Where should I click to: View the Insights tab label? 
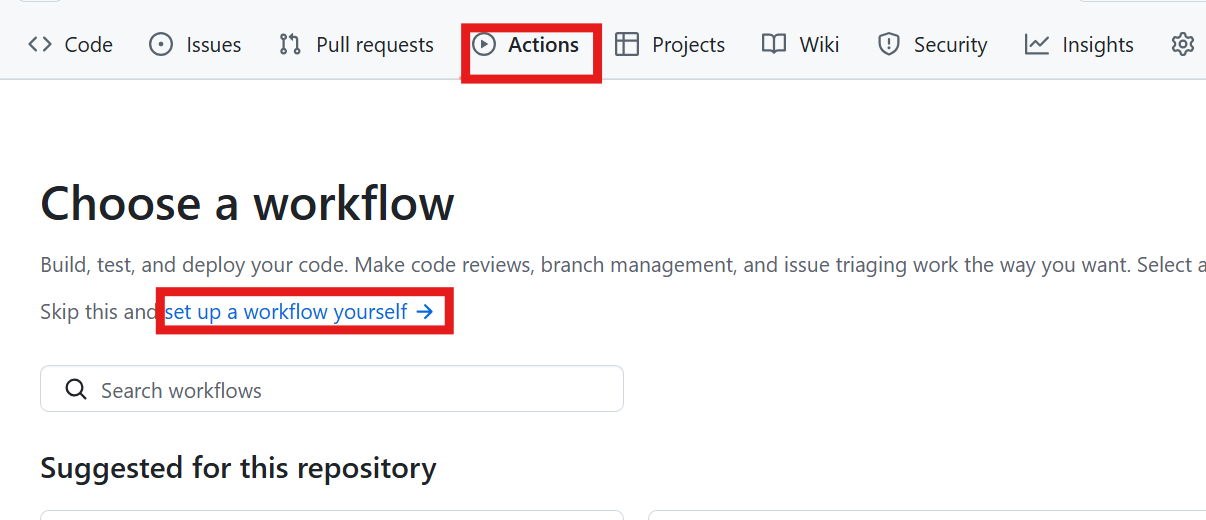(1097, 45)
